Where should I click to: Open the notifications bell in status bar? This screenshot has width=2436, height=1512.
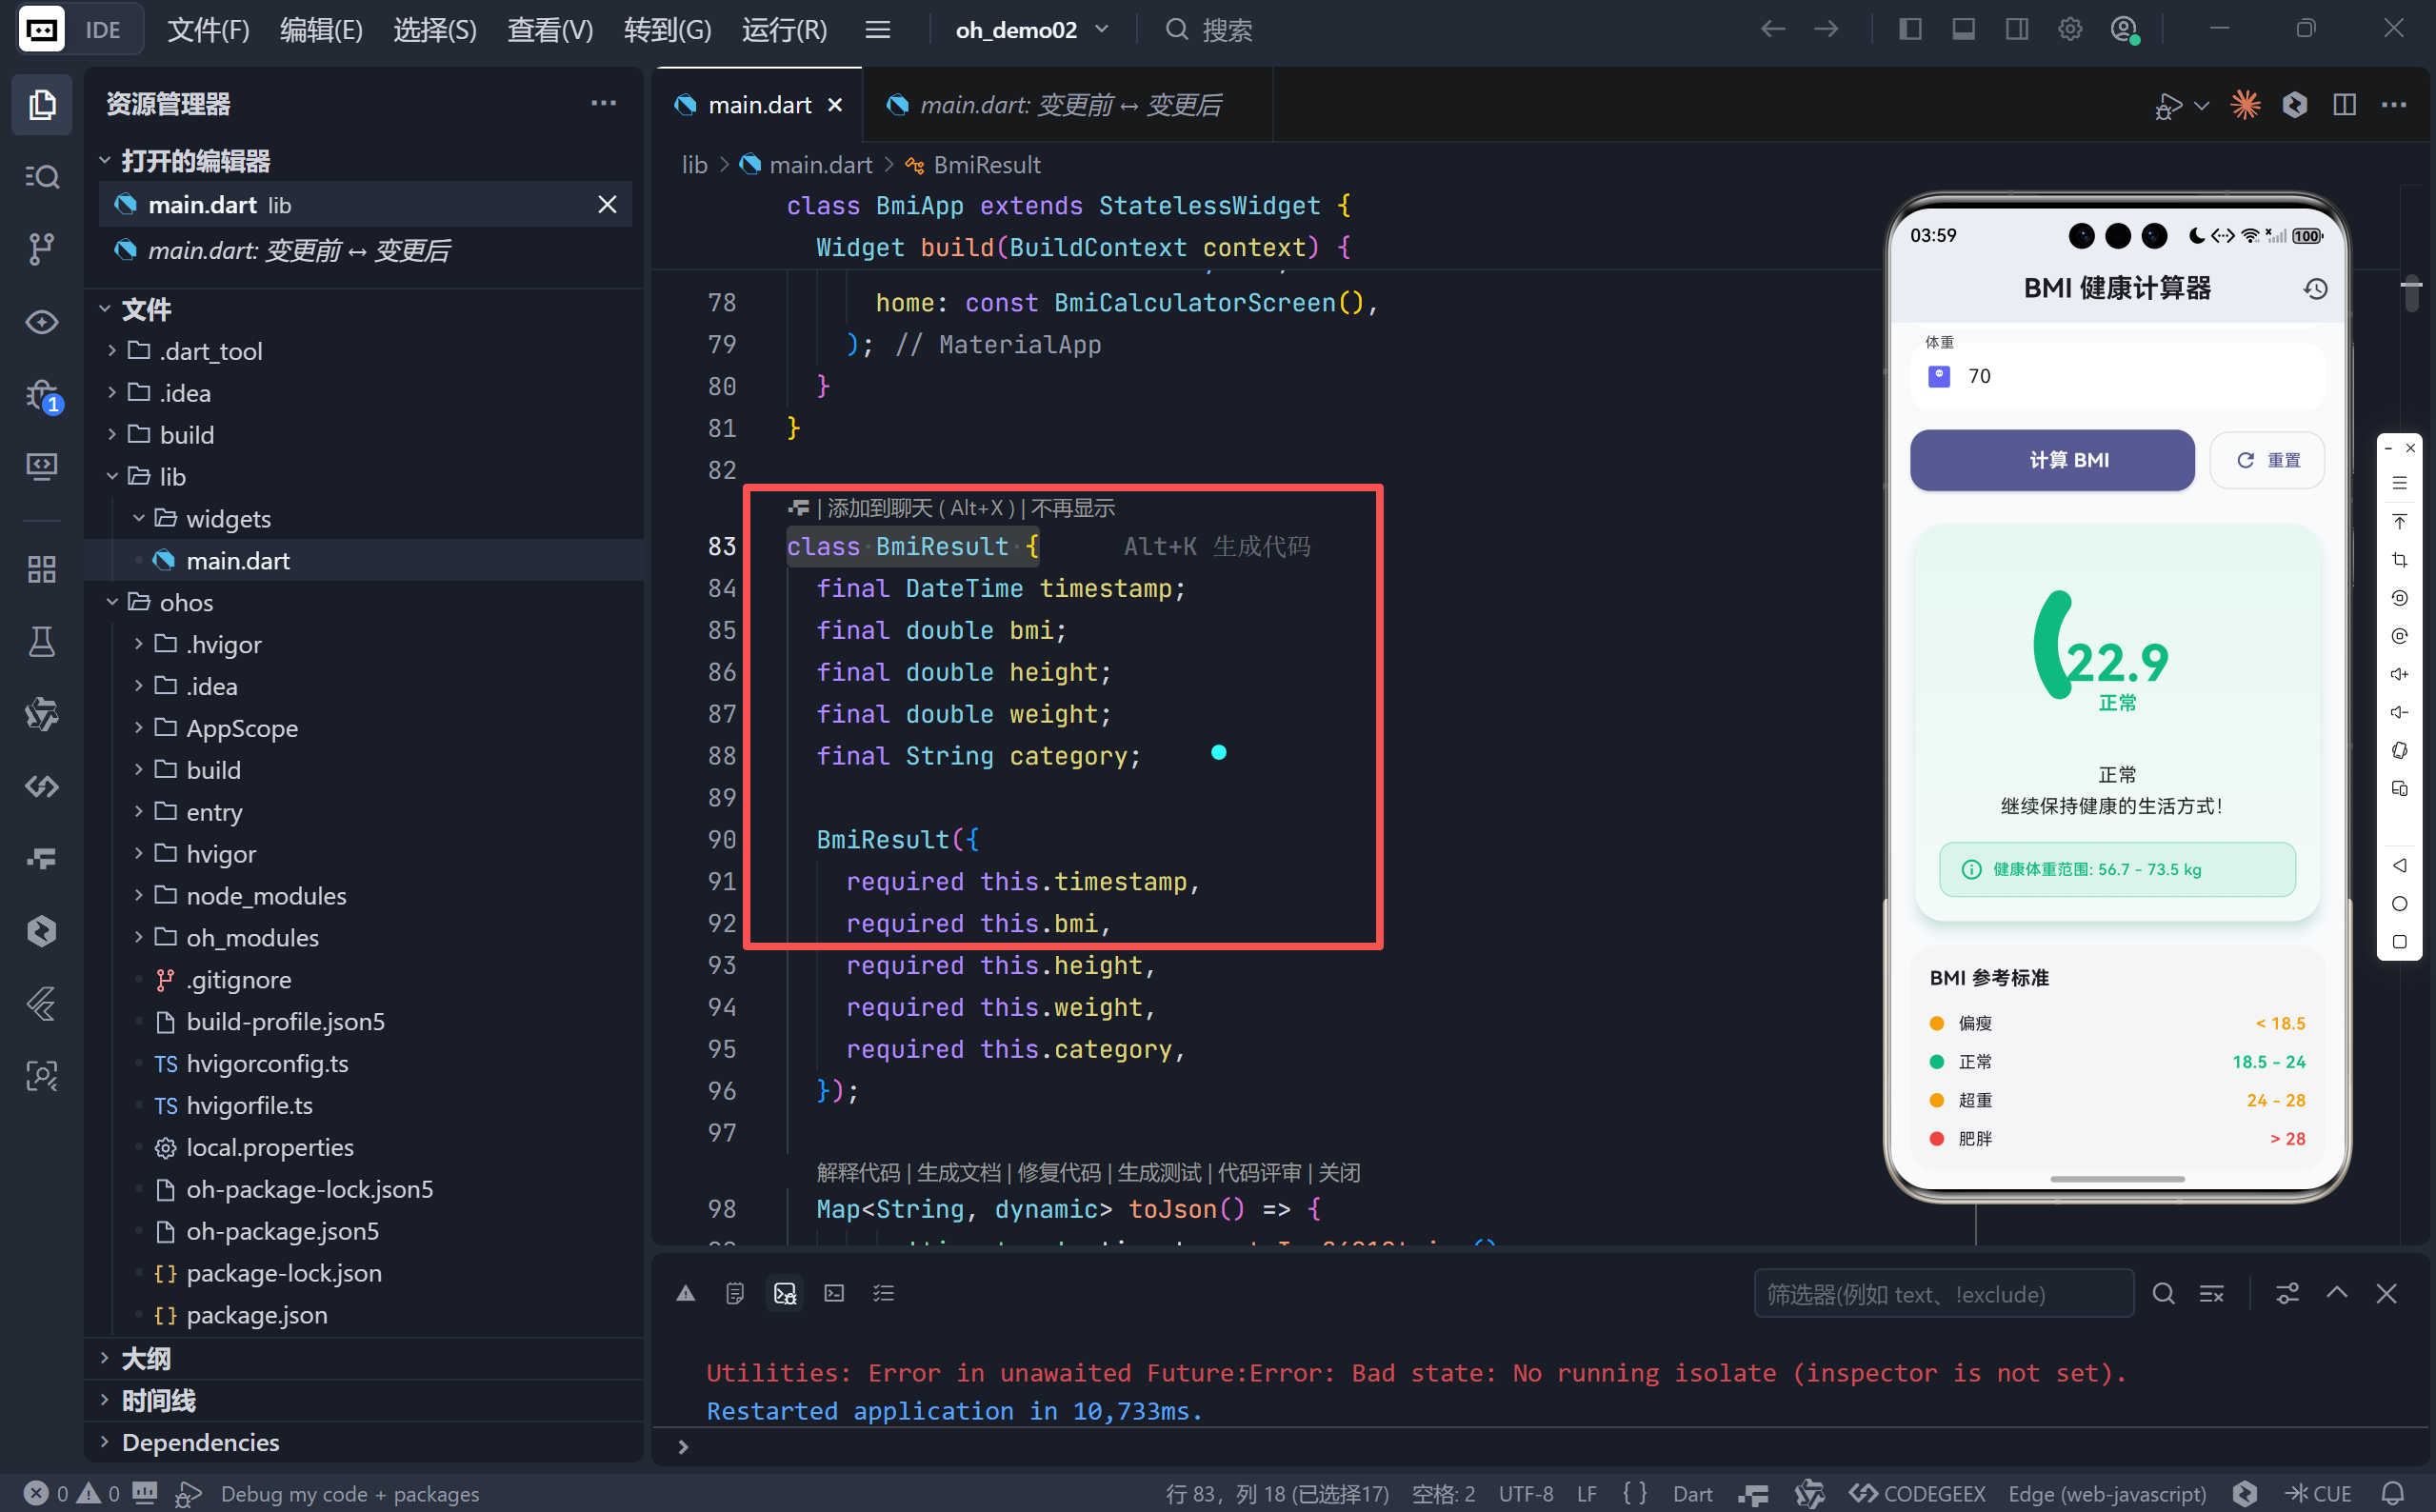(x=2392, y=1493)
